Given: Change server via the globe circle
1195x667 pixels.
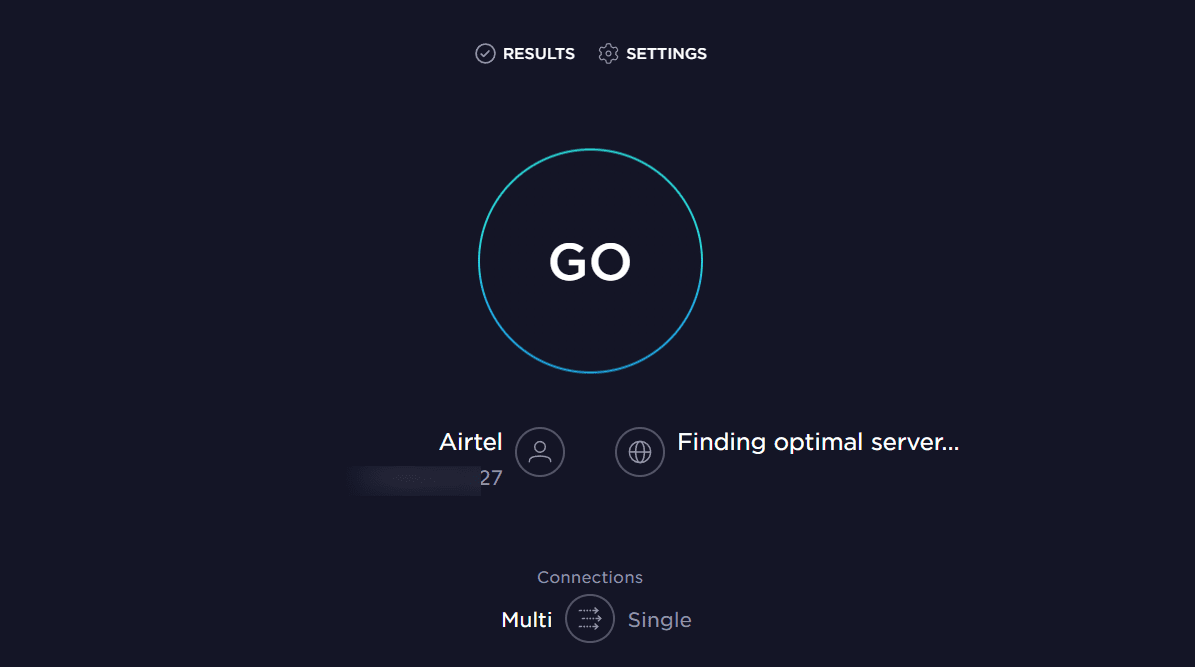Looking at the screenshot, I should coord(639,452).
